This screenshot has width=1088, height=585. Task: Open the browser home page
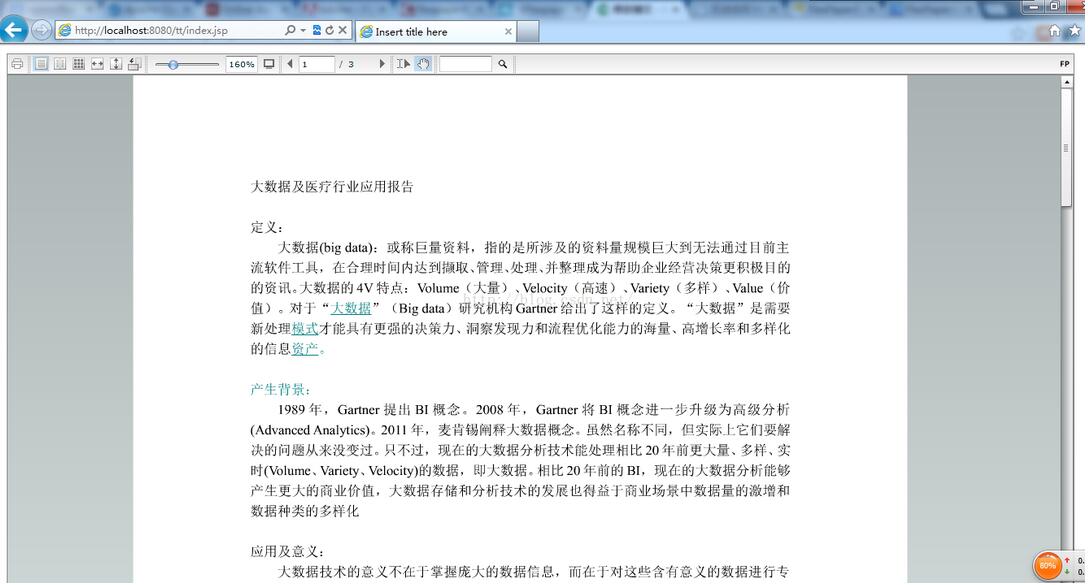tap(1055, 31)
